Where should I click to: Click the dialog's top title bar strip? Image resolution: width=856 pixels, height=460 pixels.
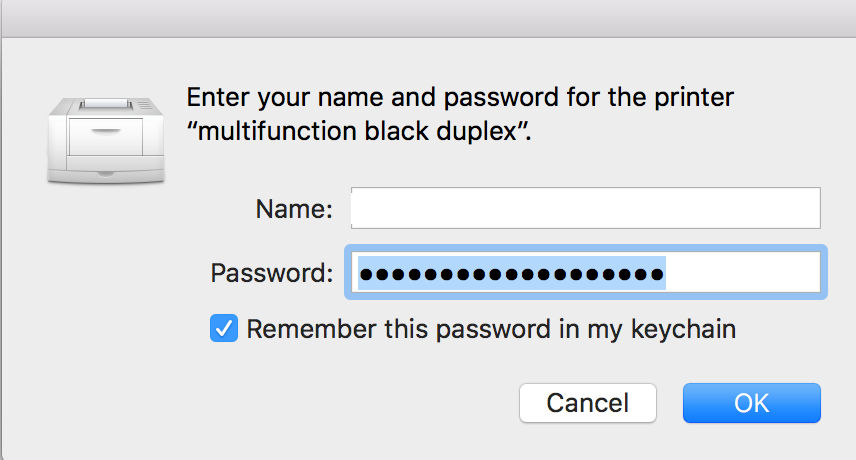pos(428,18)
